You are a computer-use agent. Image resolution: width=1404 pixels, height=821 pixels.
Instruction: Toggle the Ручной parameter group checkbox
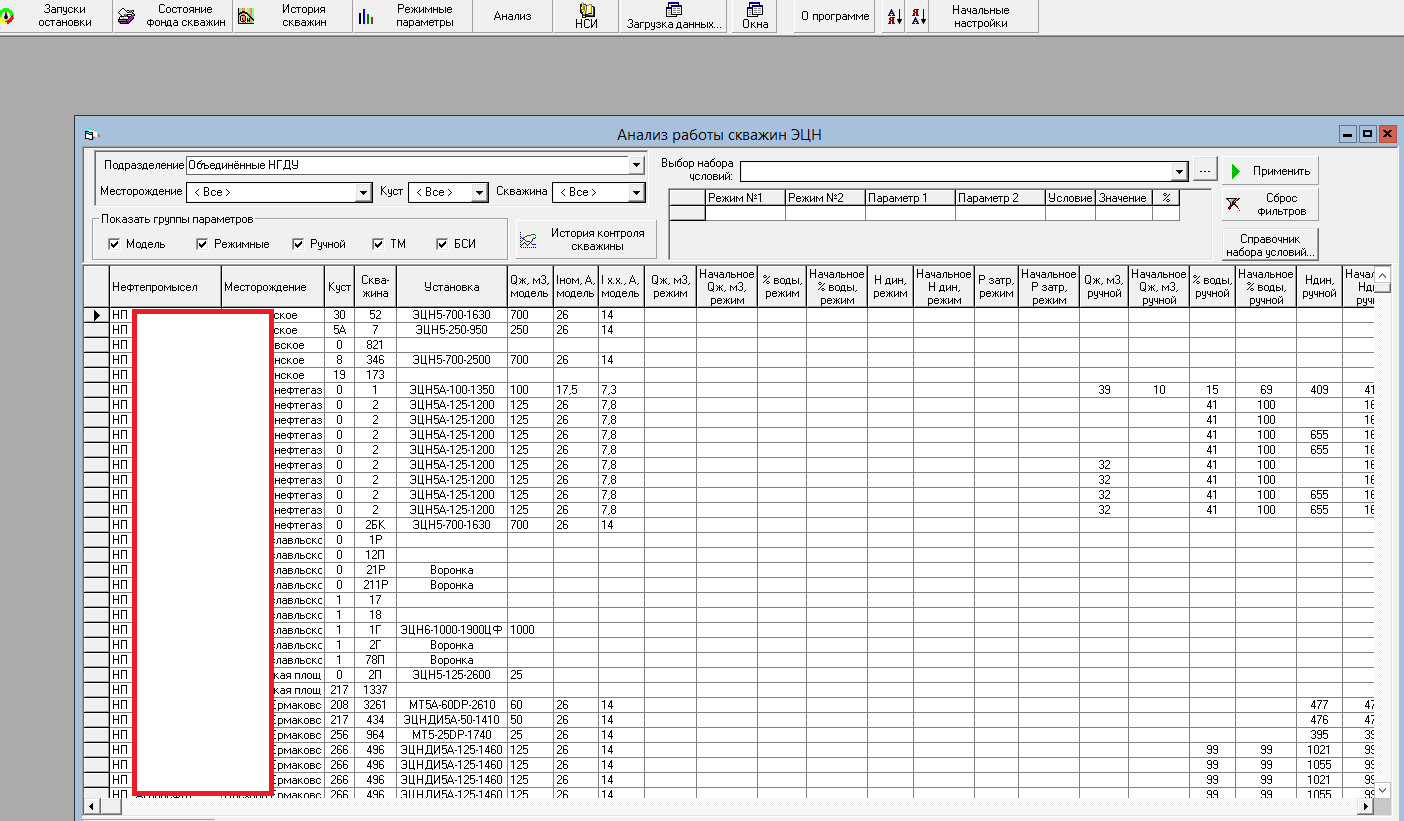point(298,244)
